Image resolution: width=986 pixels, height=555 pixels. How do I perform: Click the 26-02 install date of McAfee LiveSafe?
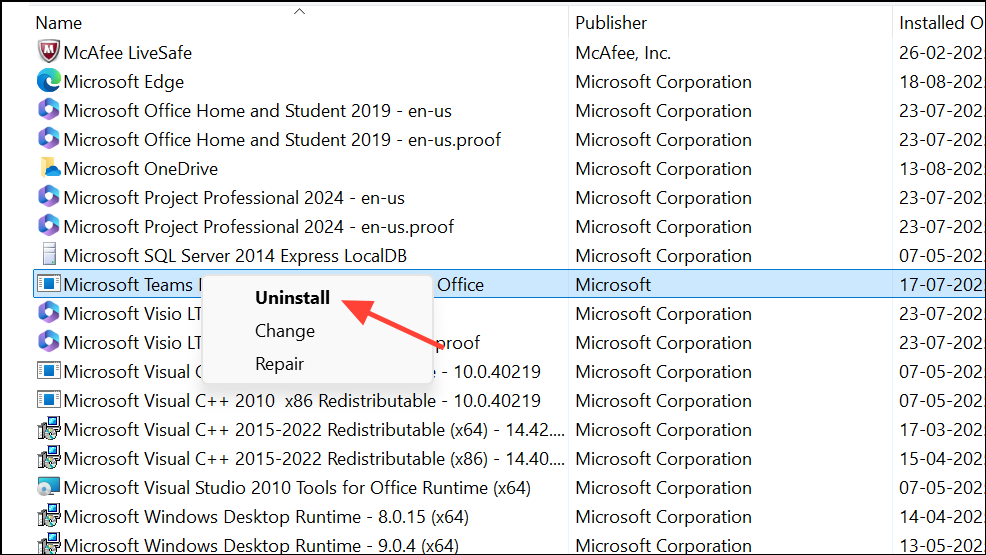click(x=941, y=52)
